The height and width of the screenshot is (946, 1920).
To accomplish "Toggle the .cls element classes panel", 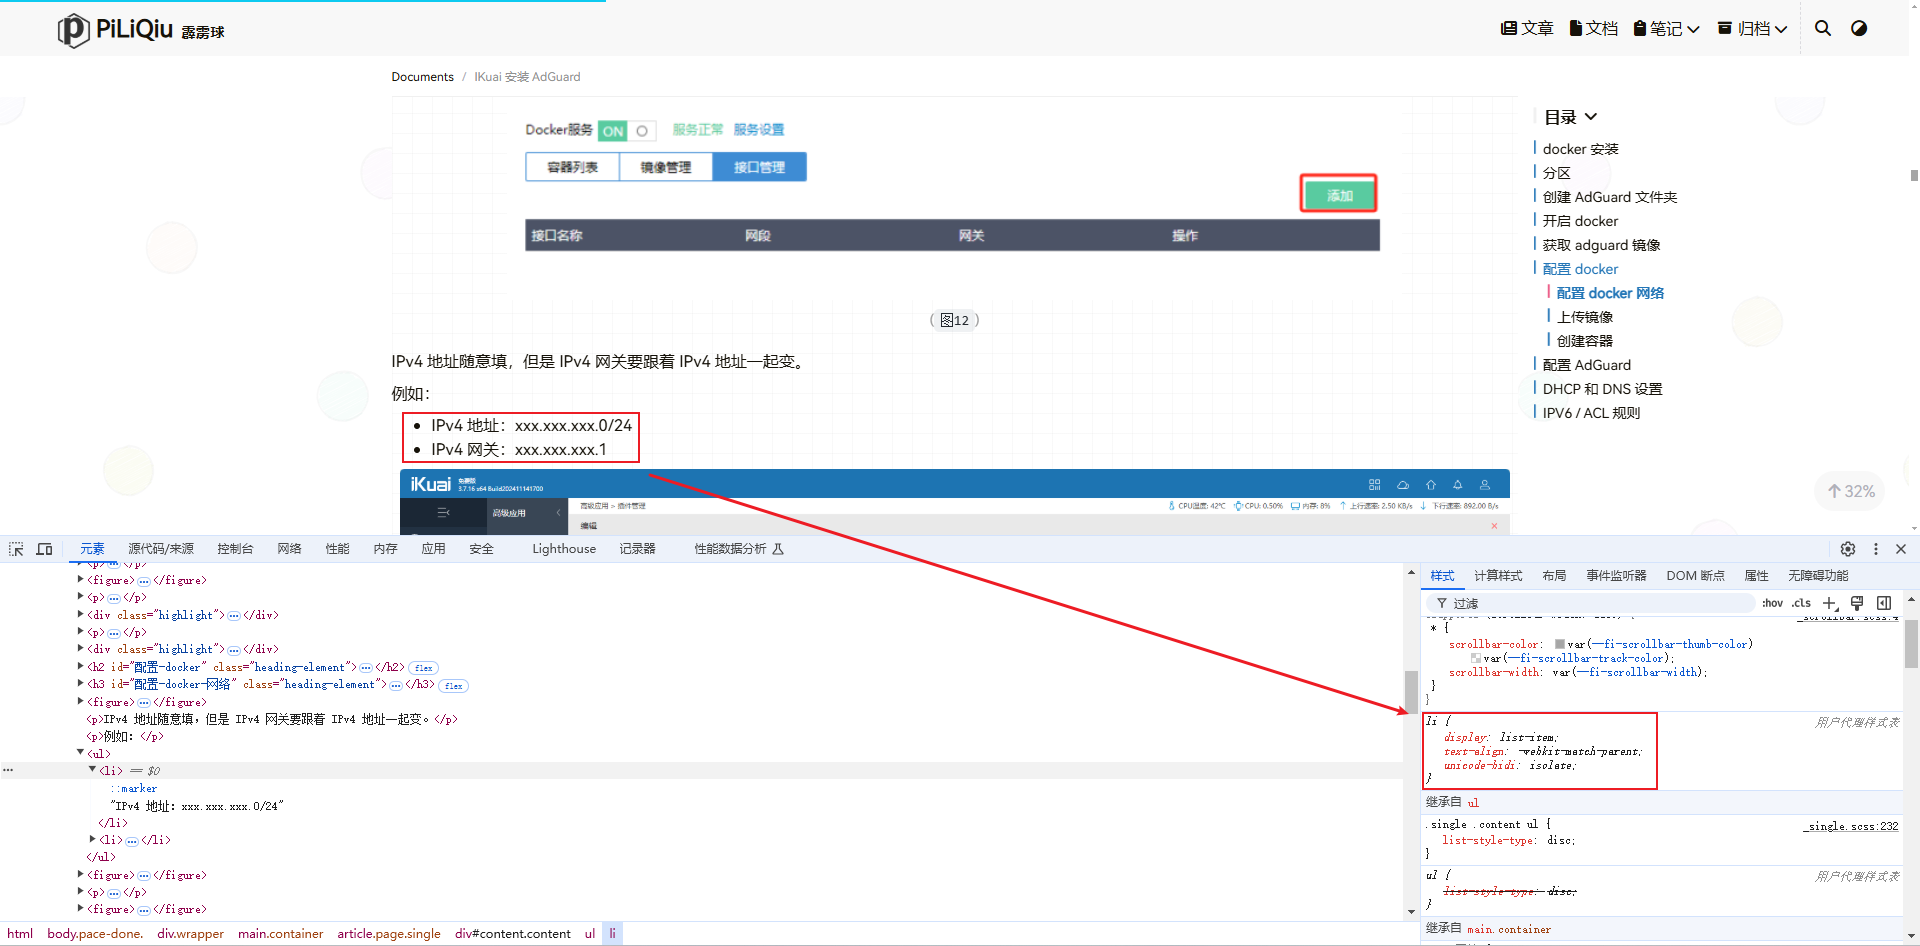I will click(1801, 603).
